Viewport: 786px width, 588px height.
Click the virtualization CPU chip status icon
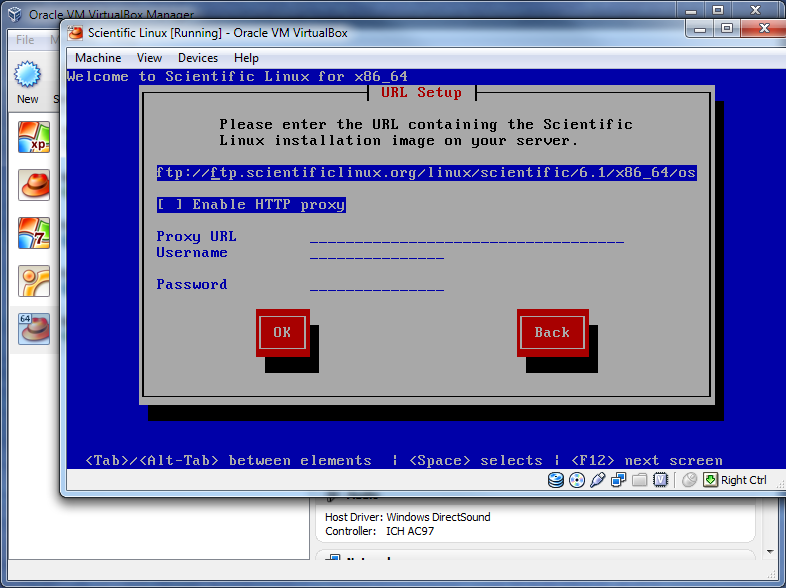[661, 480]
